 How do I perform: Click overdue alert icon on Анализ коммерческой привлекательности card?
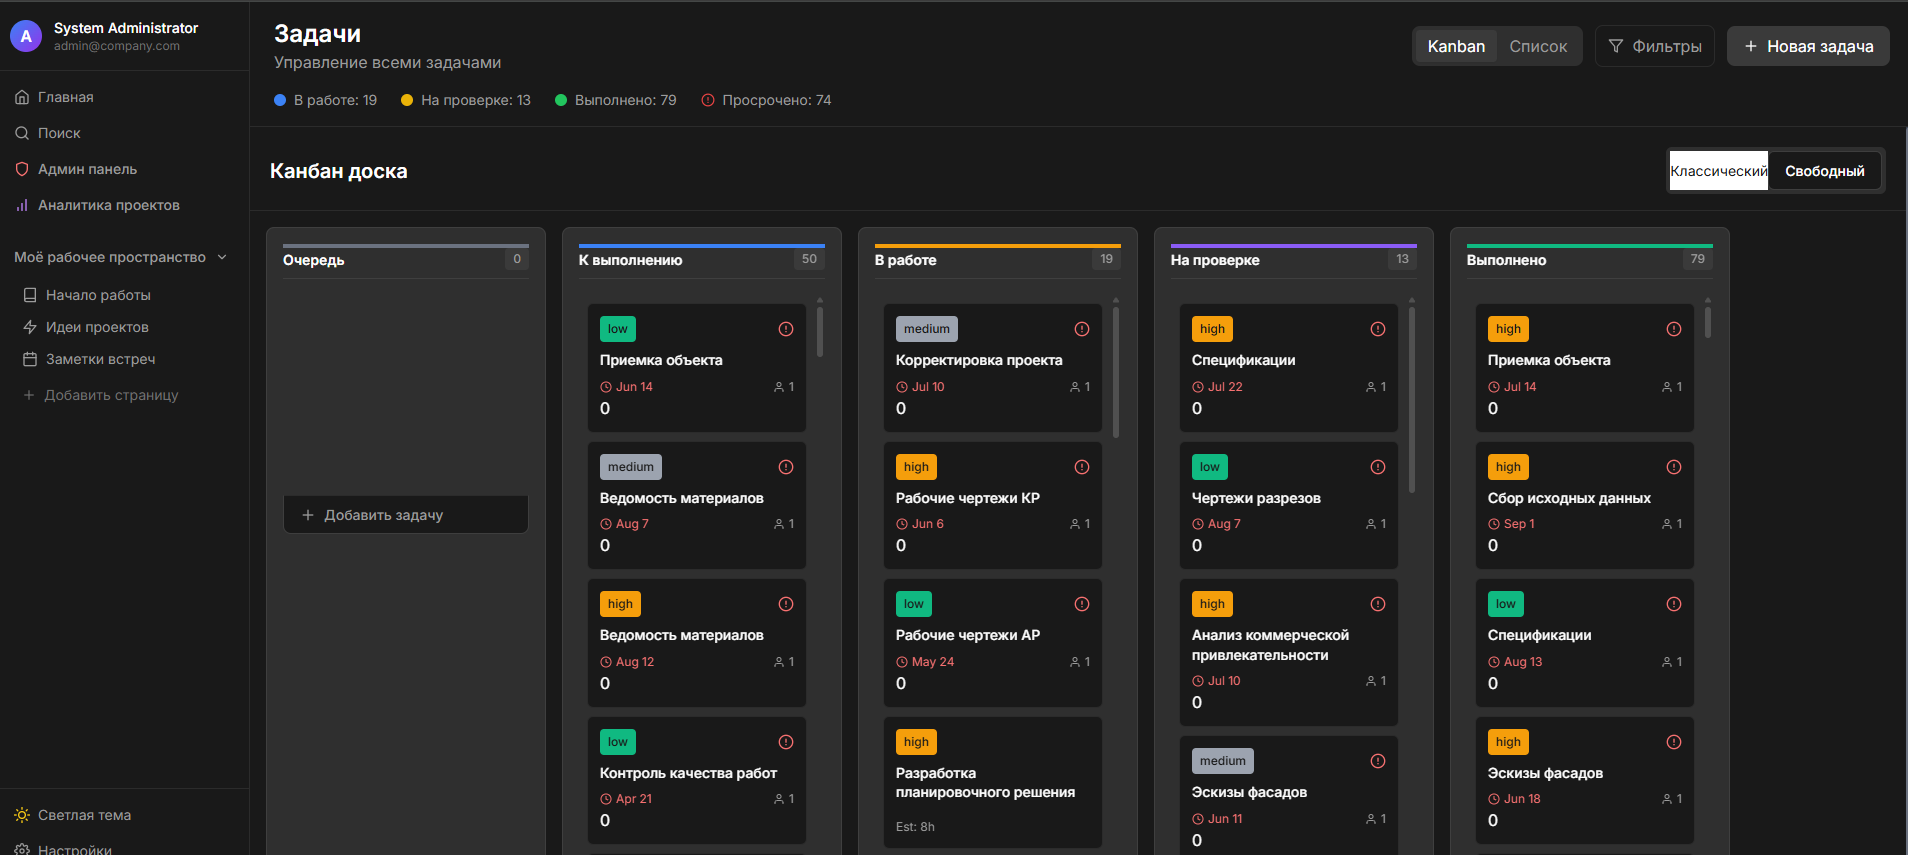pos(1378,604)
